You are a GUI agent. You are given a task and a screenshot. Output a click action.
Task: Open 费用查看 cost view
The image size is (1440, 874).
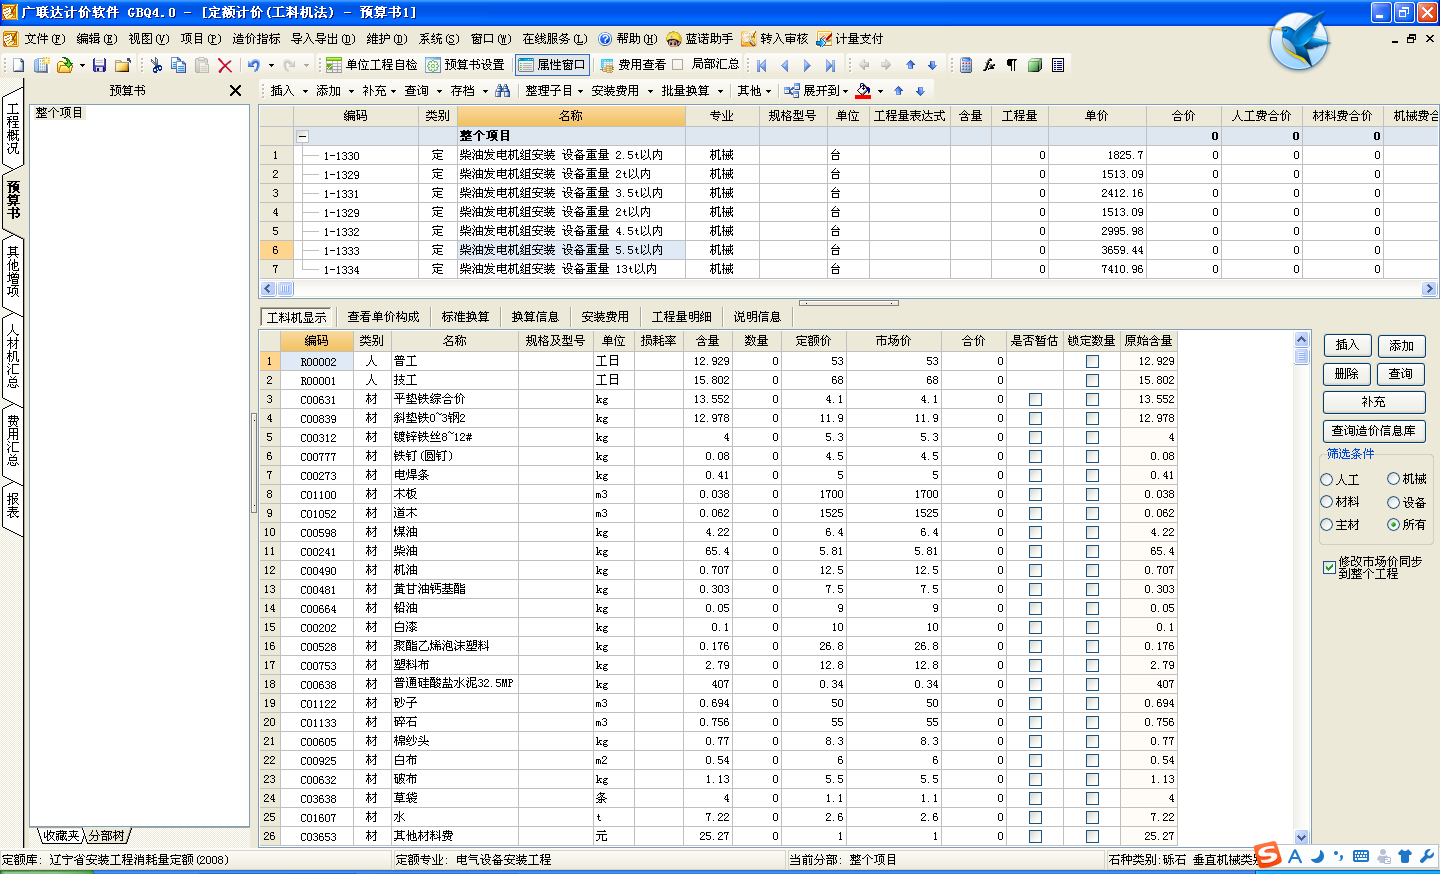633,65
